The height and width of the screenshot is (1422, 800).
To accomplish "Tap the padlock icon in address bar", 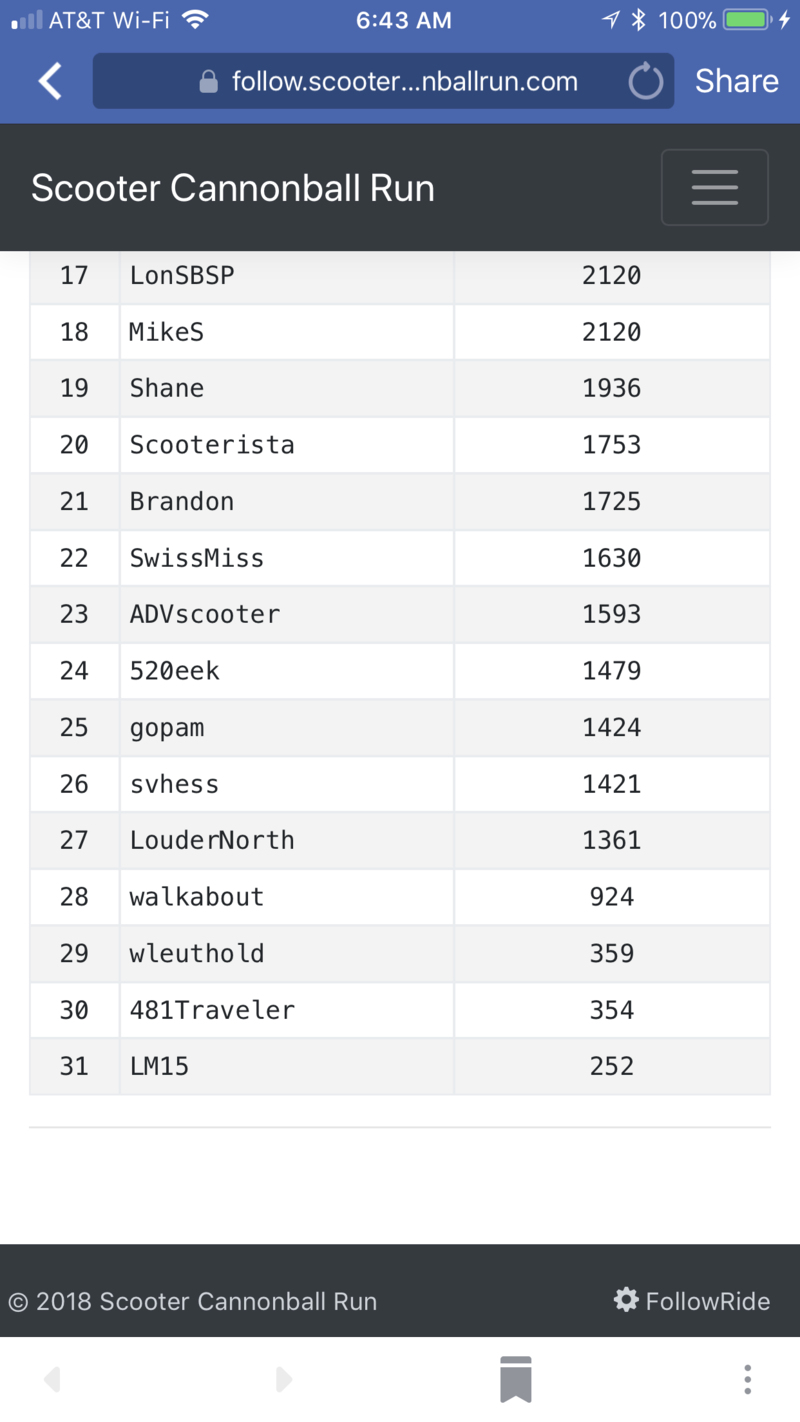I will [x=209, y=82].
